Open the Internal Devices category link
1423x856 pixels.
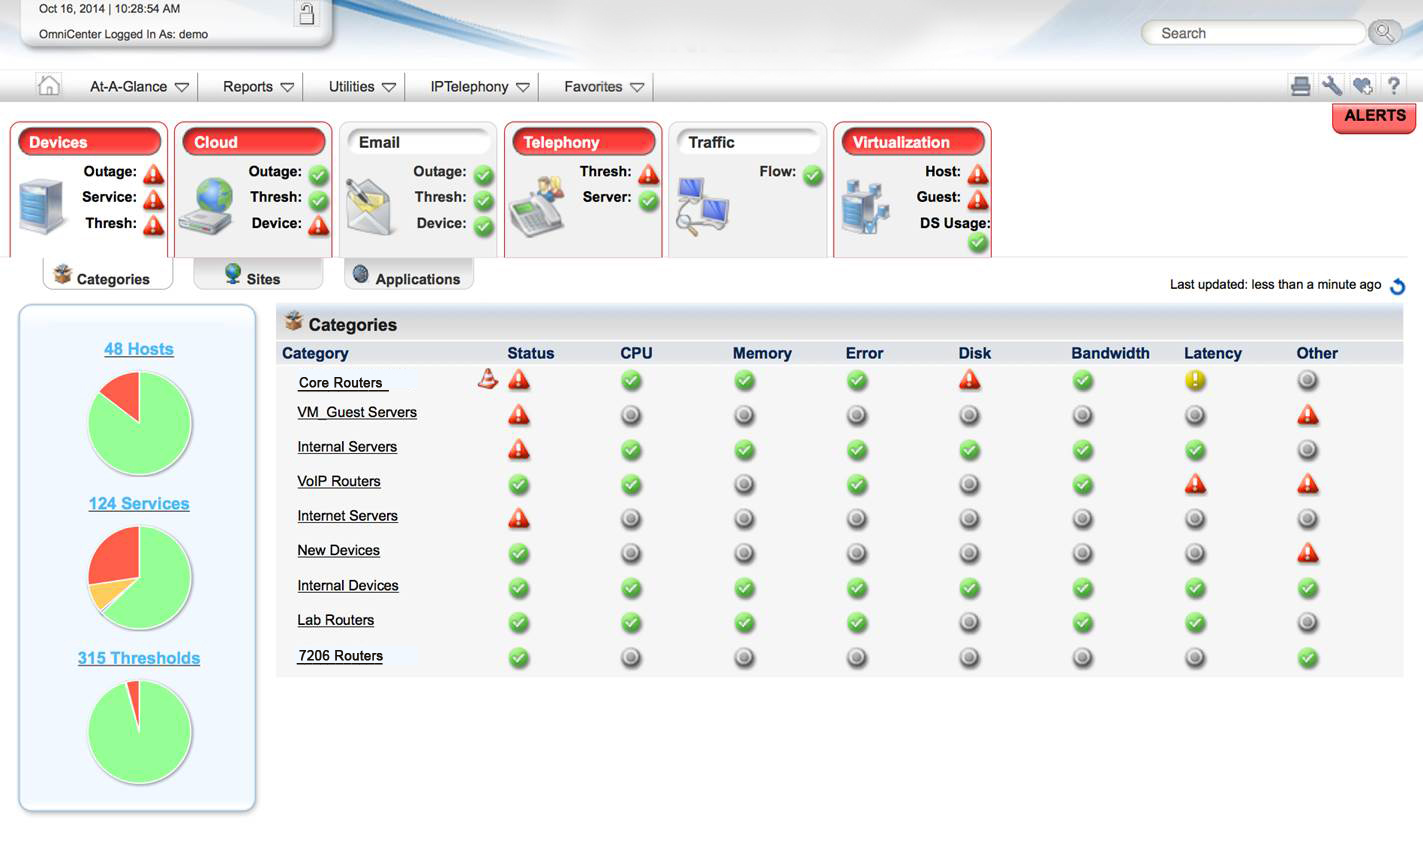[348, 586]
